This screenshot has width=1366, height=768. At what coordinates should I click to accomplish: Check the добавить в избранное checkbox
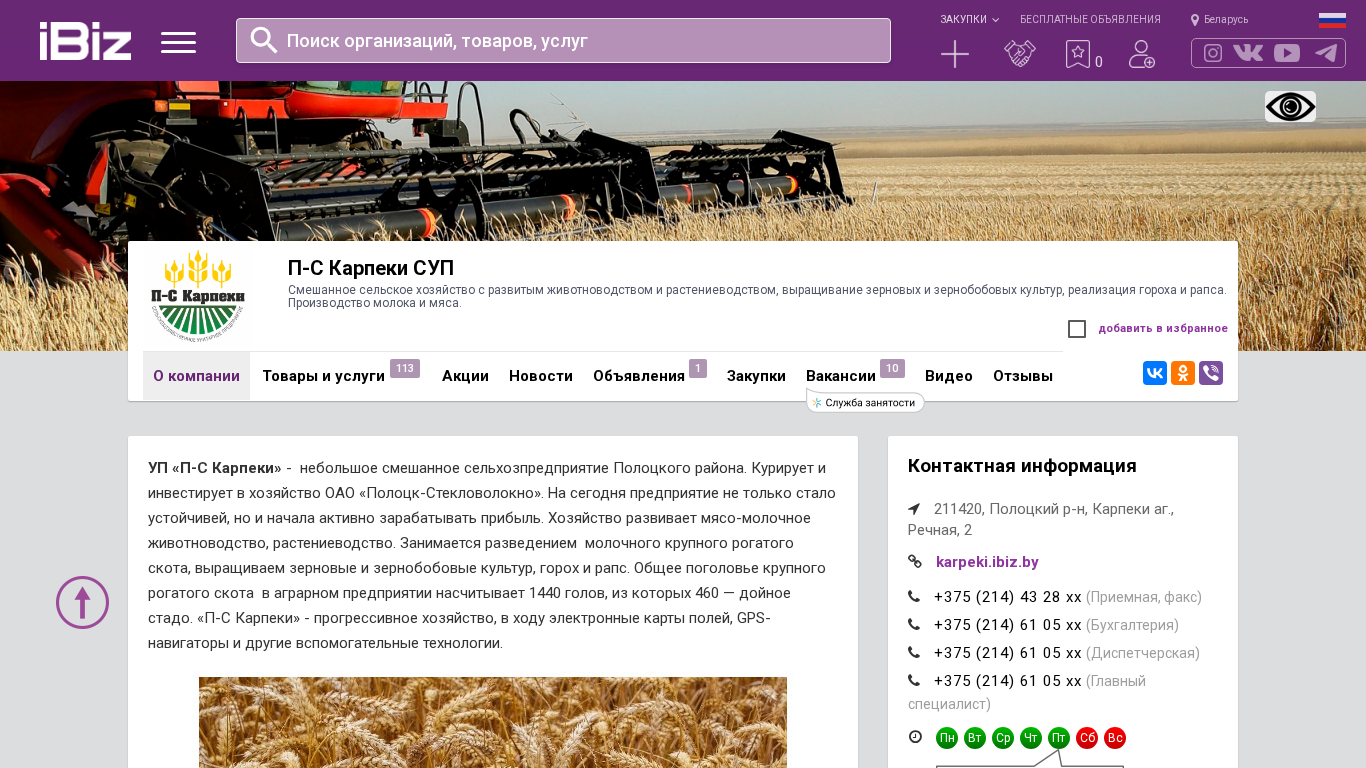click(x=1077, y=329)
